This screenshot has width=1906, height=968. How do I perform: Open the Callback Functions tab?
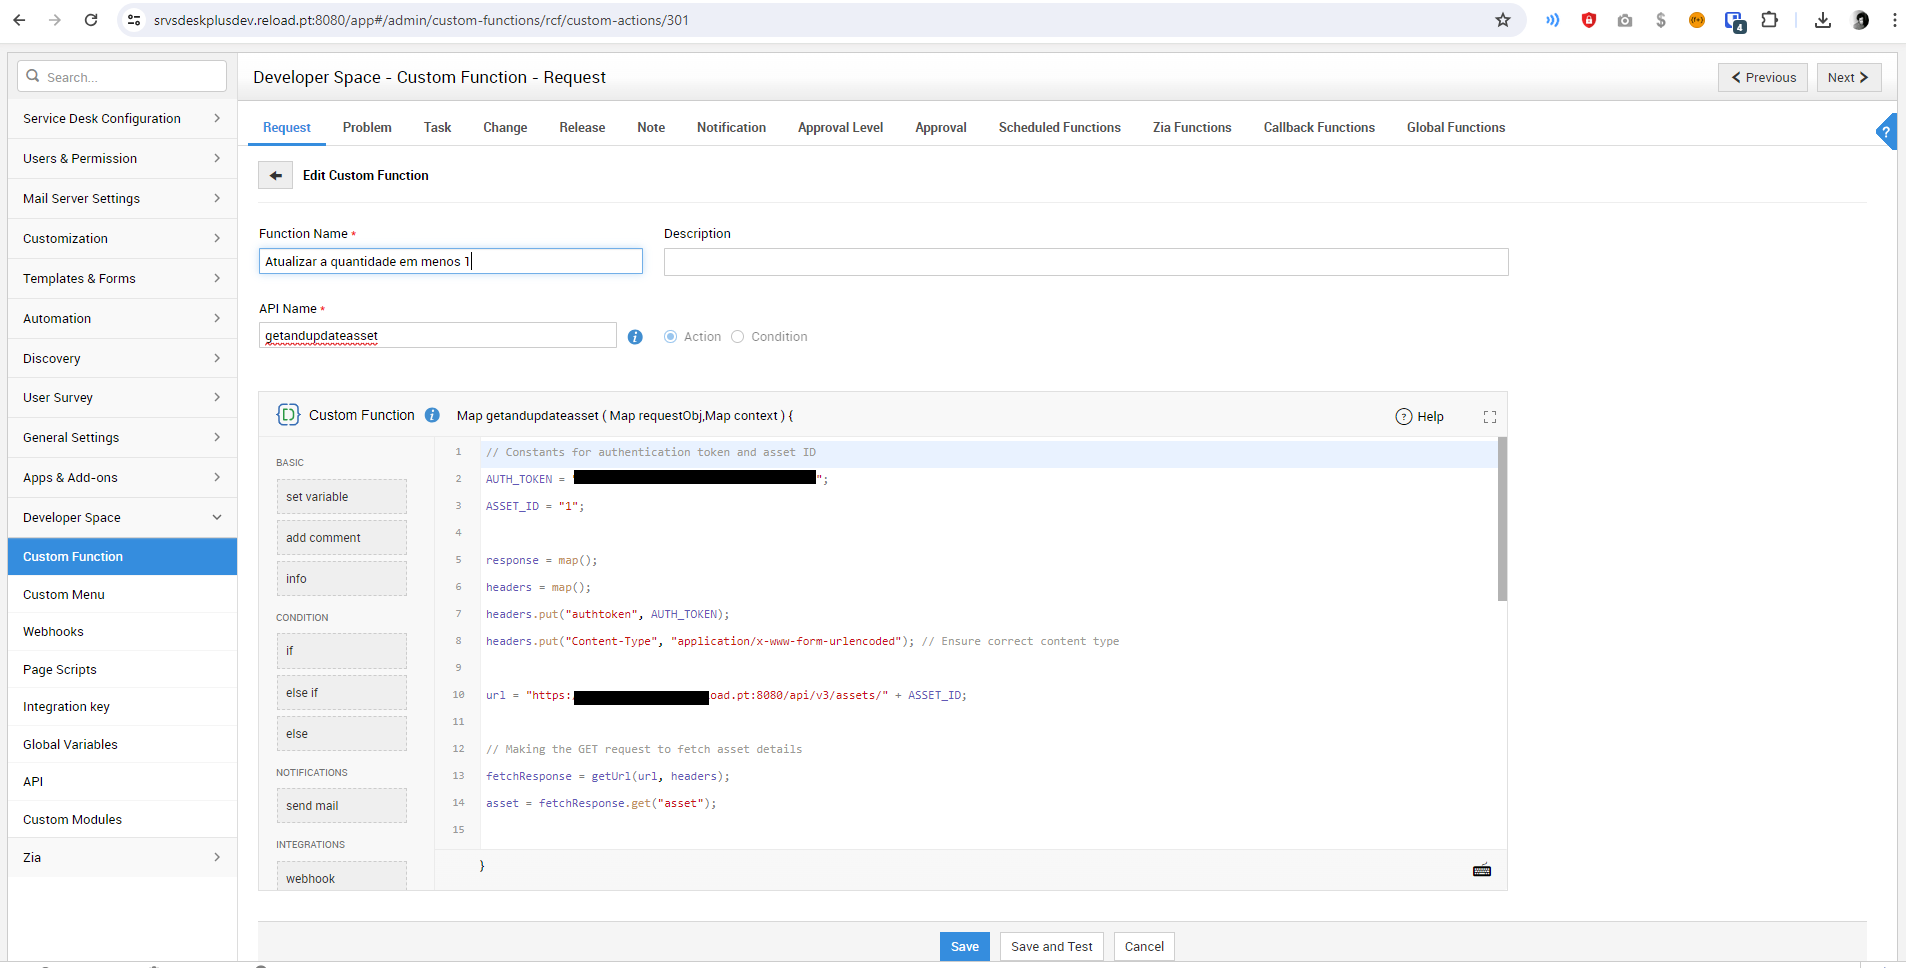click(x=1319, y=127)
